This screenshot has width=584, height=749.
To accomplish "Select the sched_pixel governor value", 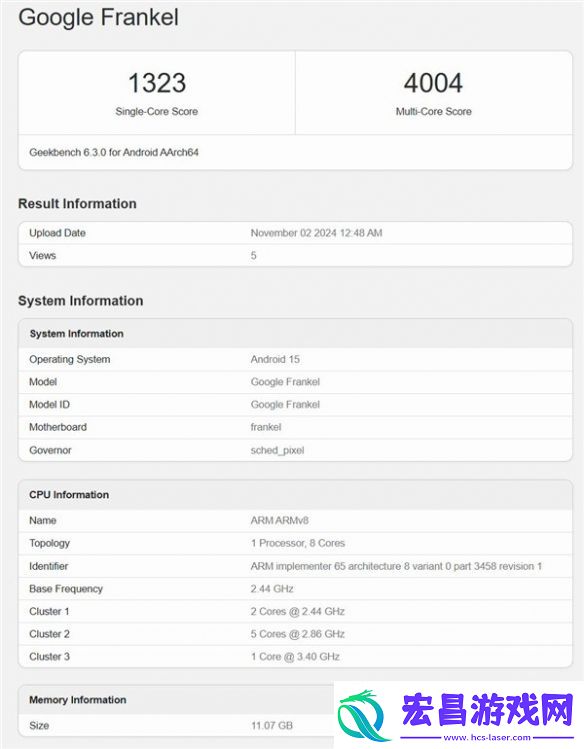I will point(277,450).
